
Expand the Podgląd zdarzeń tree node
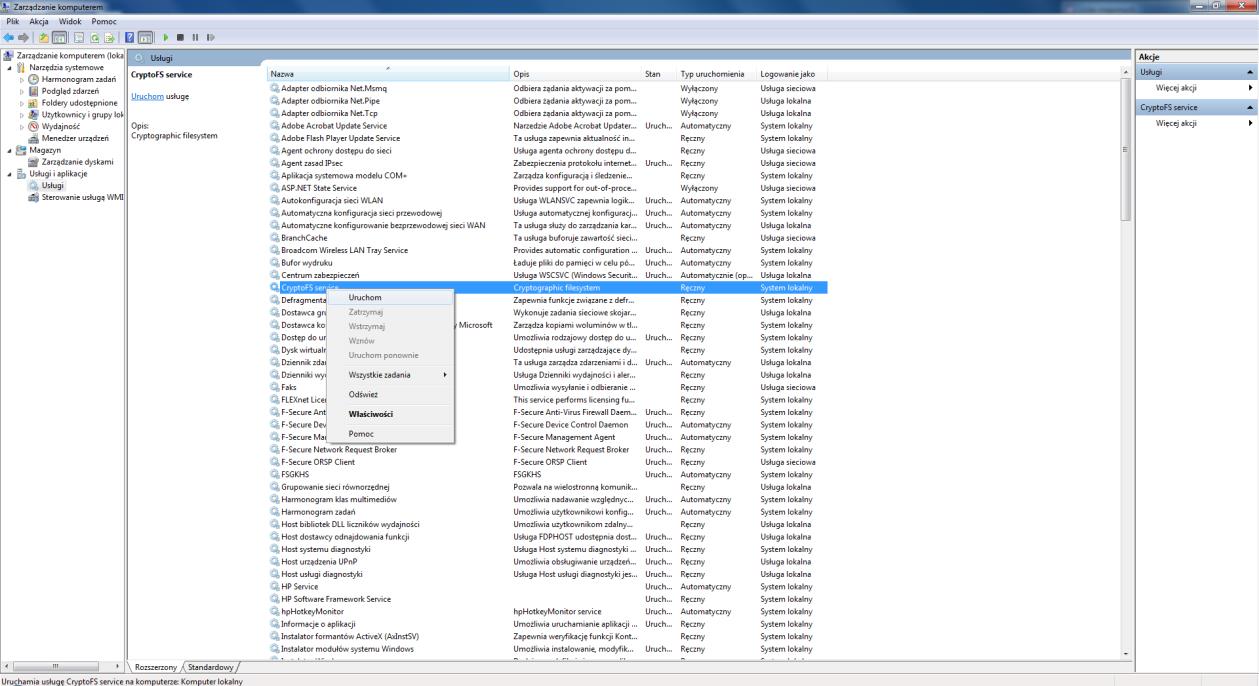21,90
